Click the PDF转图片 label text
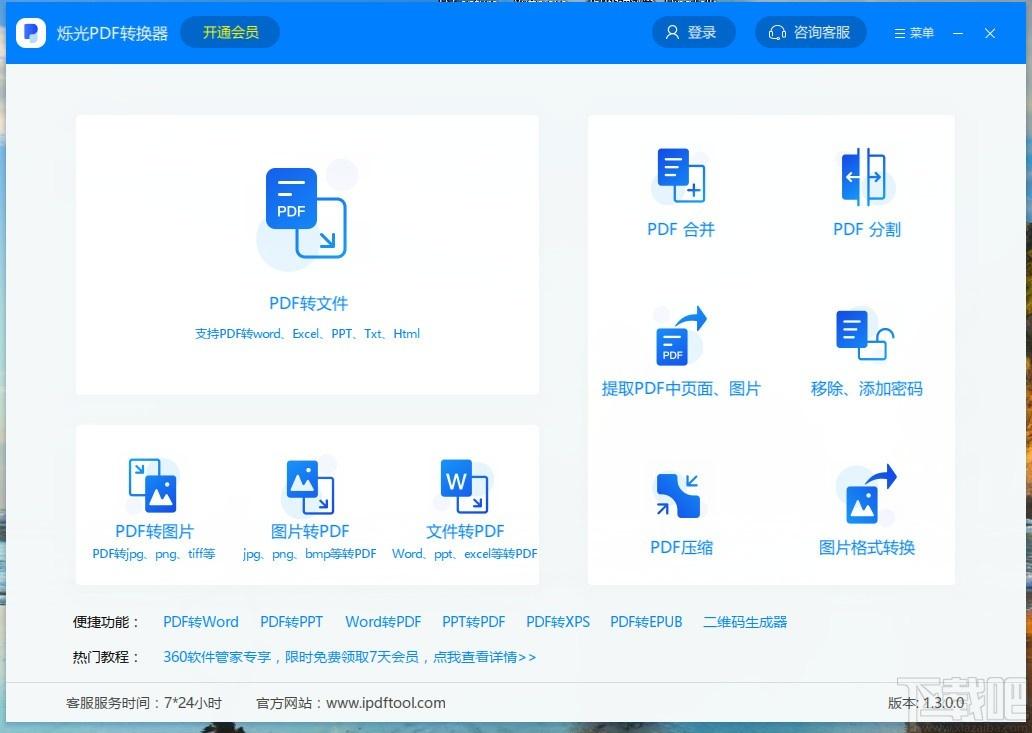This screenshot has width=1032, height=733. coord(154,531)
